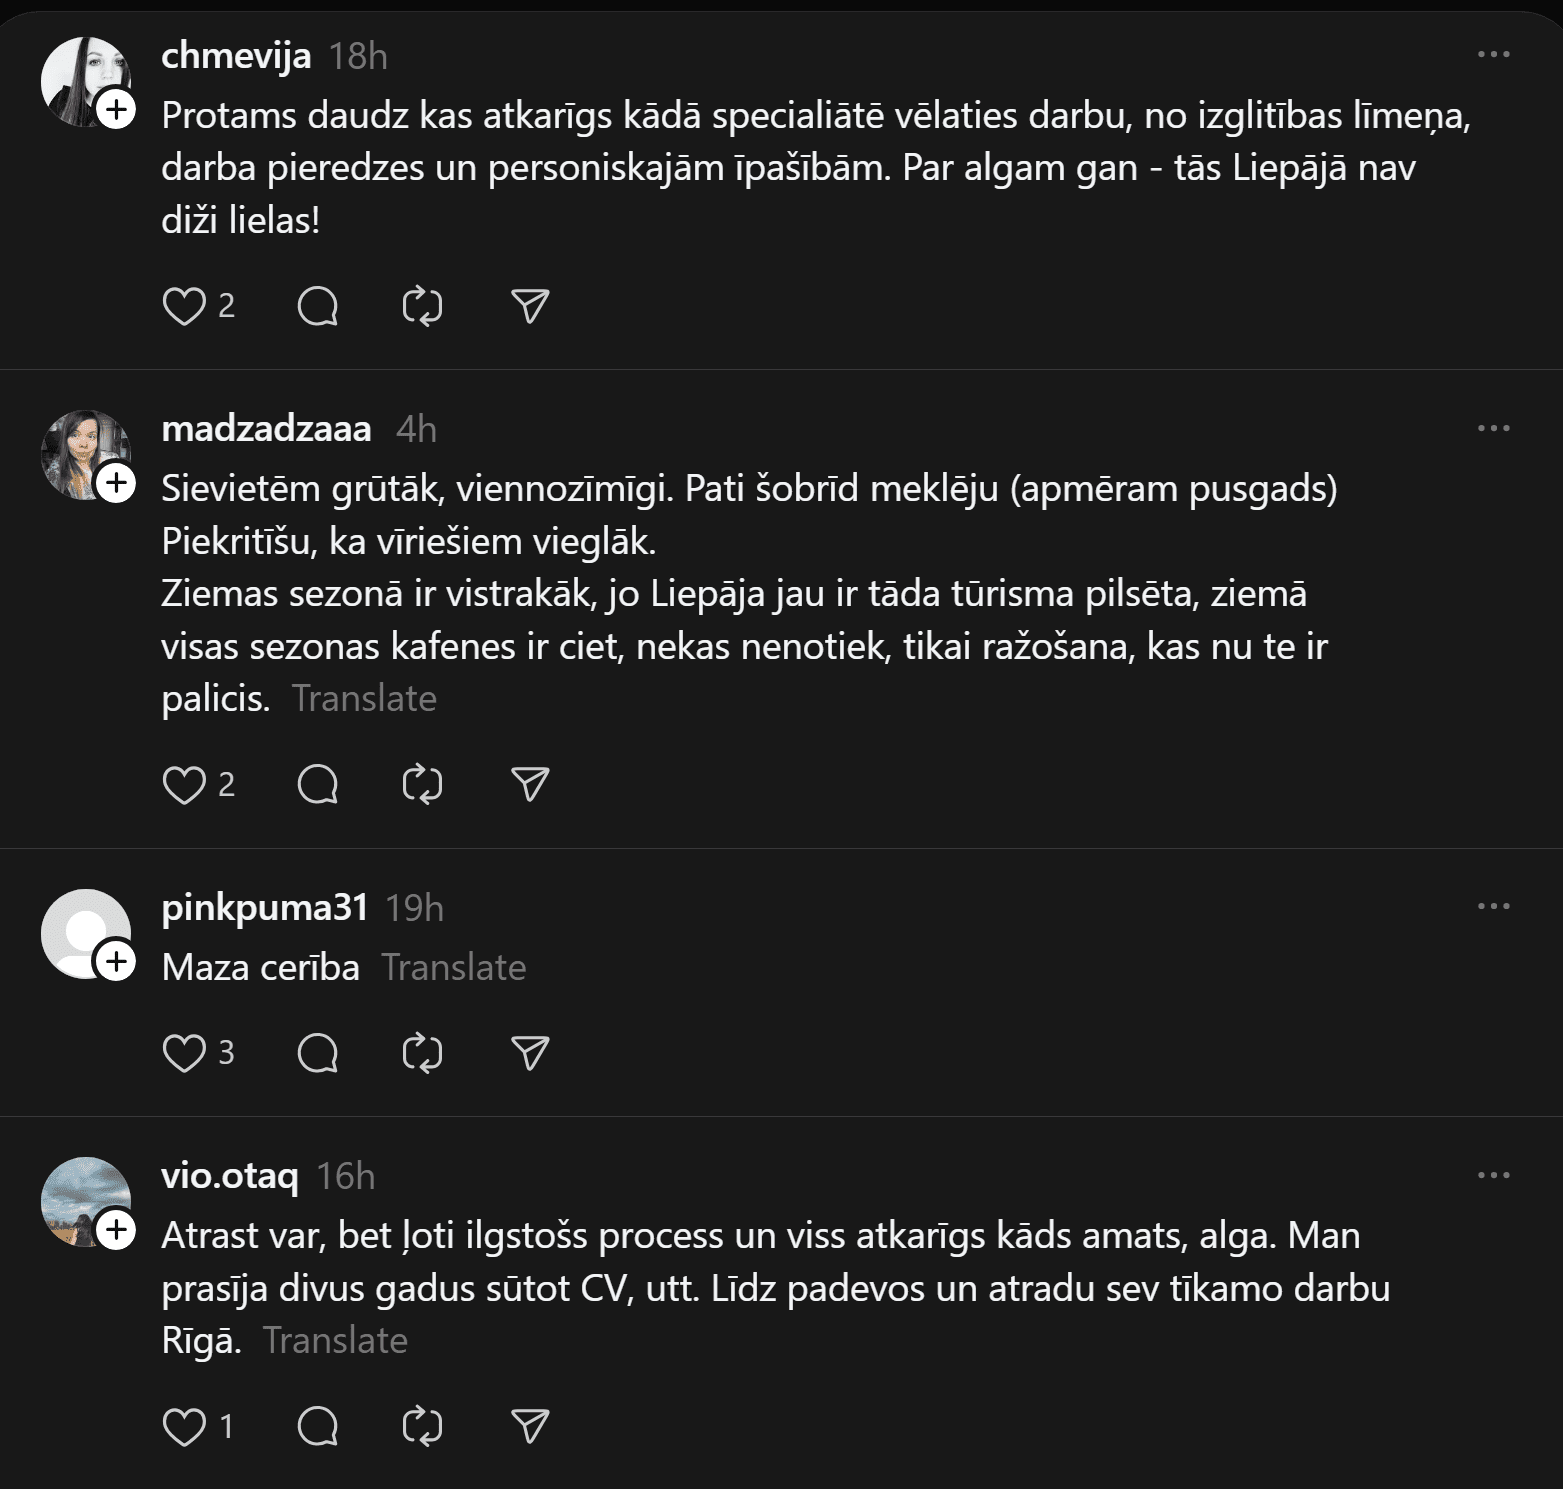Like chmevija's comment with the heart icon
The height and width of the screenshot is (1489, 1563).
[184, 306]
